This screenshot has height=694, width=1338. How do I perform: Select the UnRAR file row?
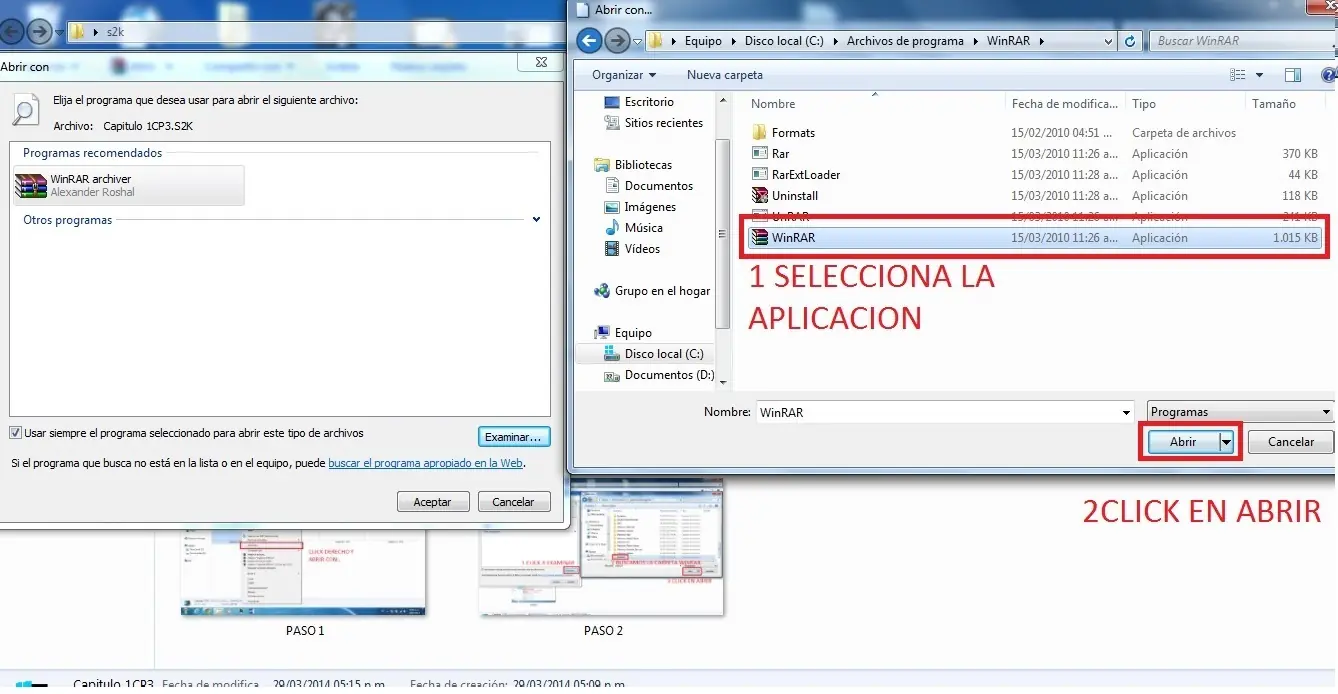(x=1035, y=216)
